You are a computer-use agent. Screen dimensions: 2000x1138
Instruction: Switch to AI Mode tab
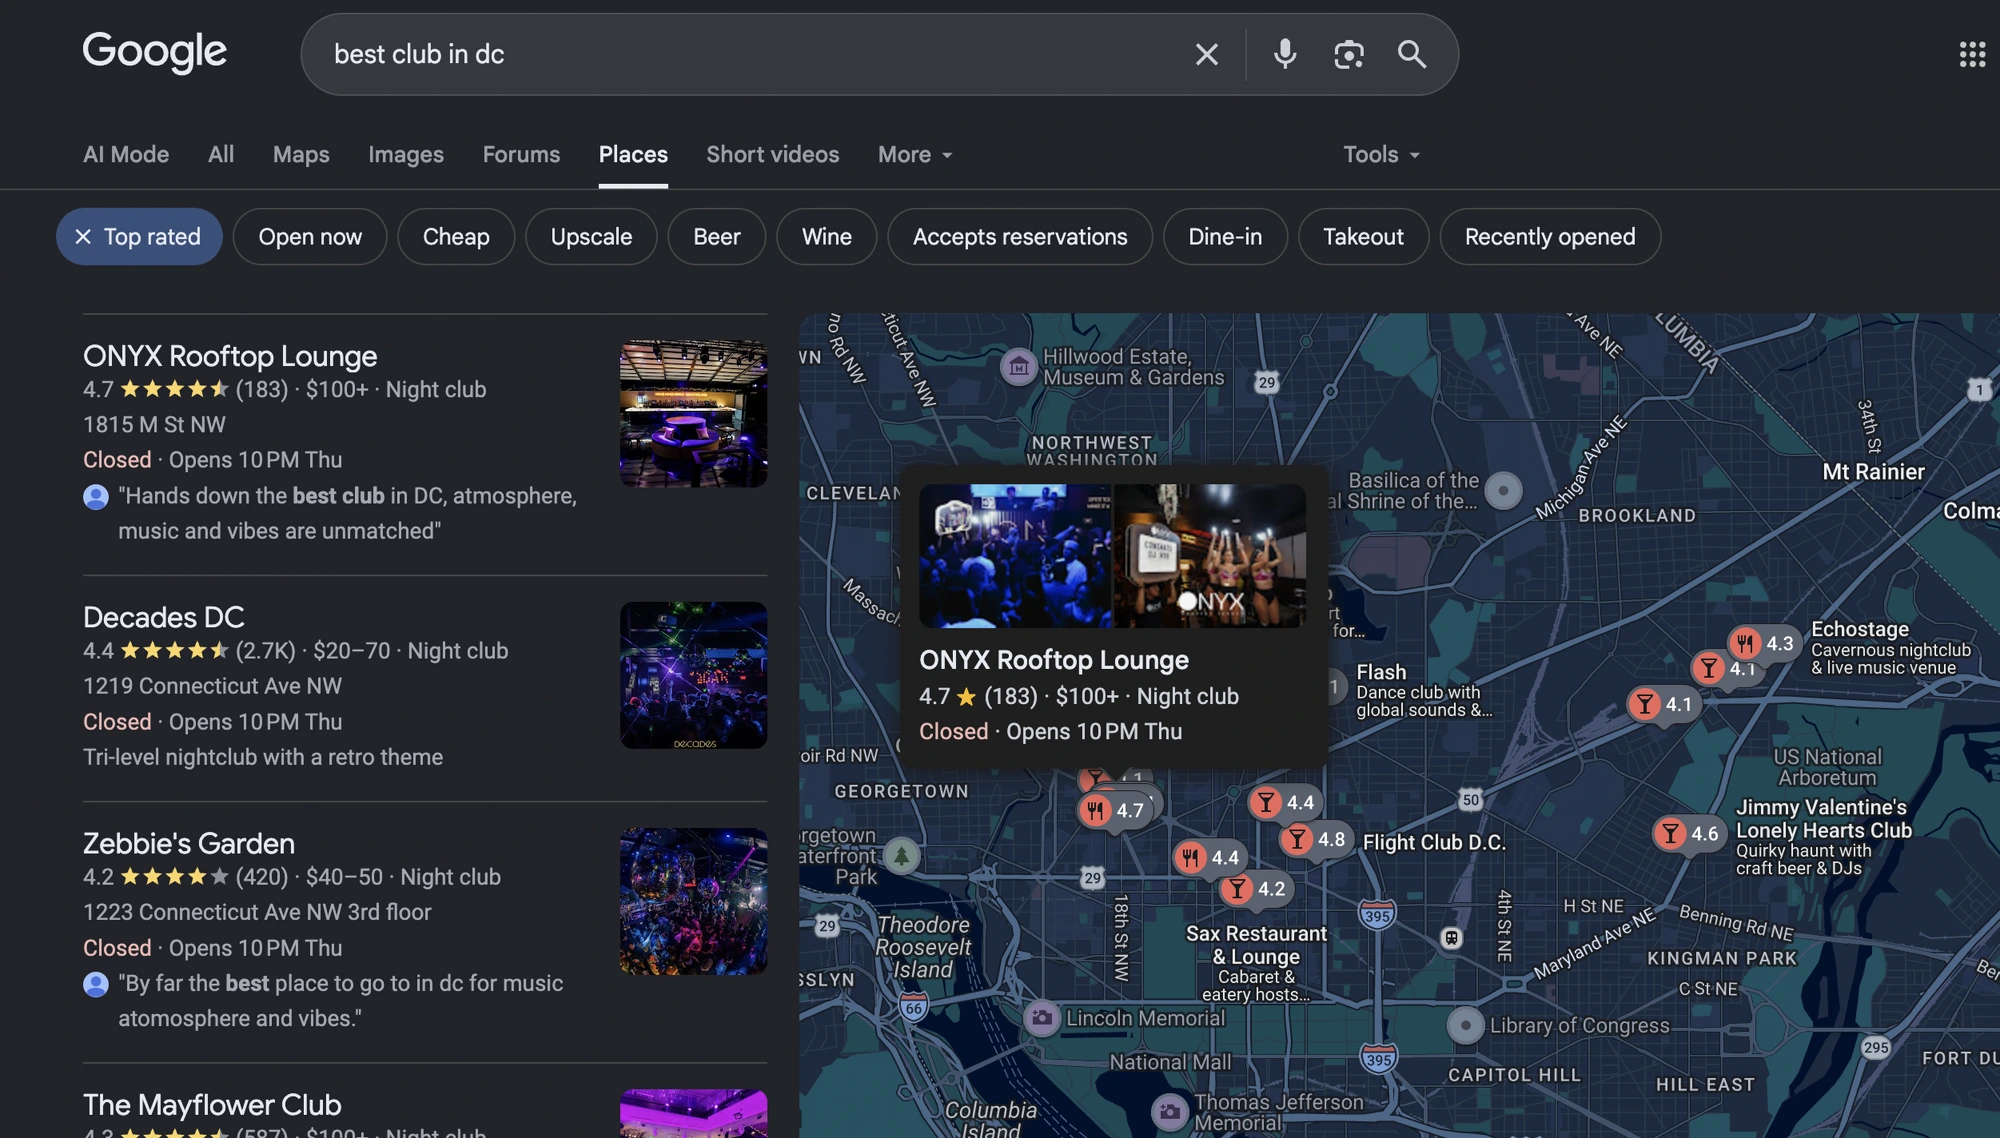[x=126, y=155]
